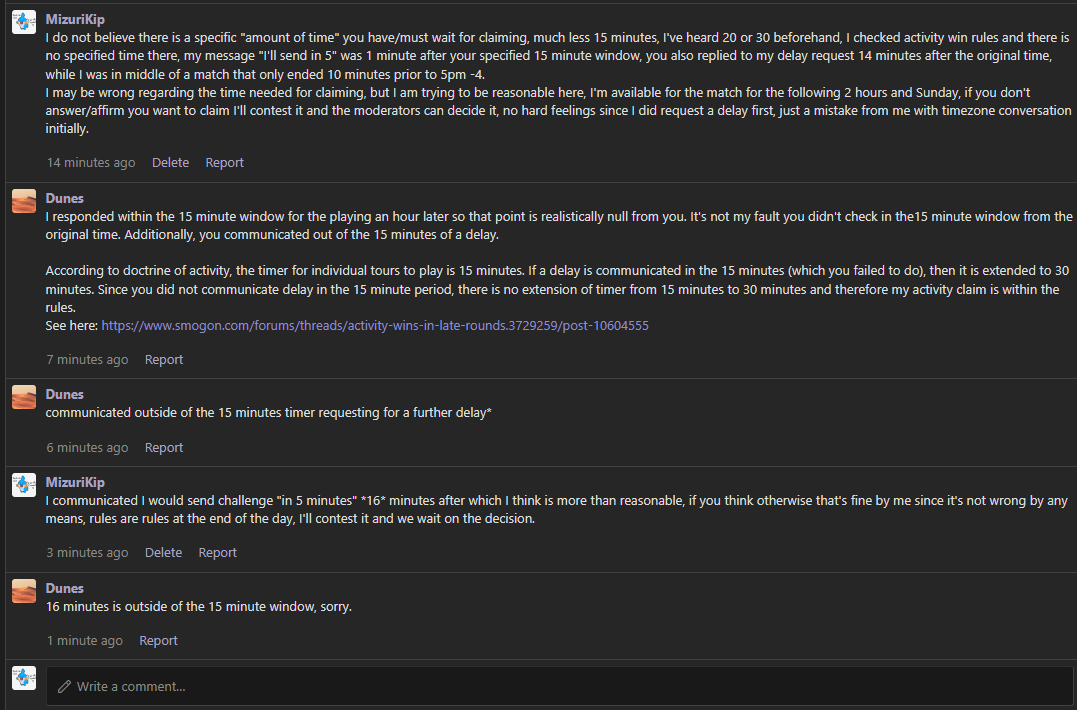
Task: Click Dunes' avatar on the 6 minutes ago comment
Action: pos(24,397)
